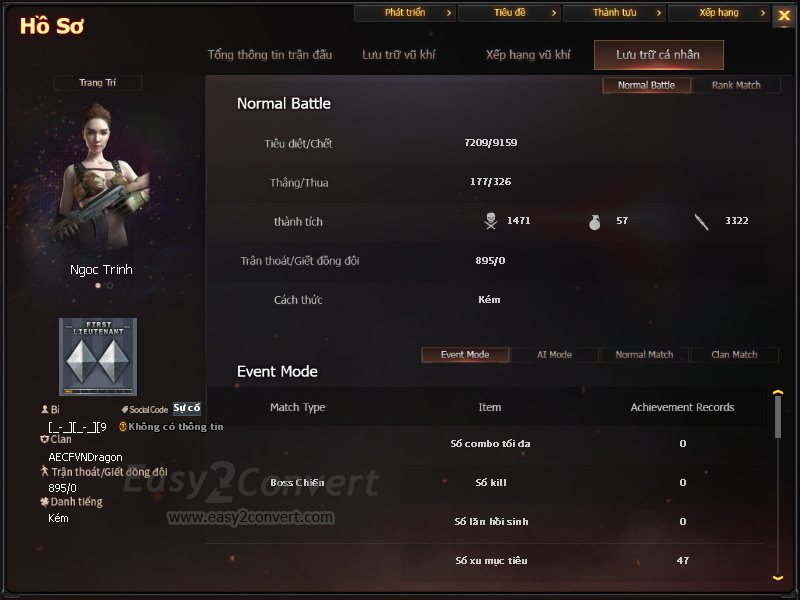Switch to the AI Mode tab

pos(555,355)
